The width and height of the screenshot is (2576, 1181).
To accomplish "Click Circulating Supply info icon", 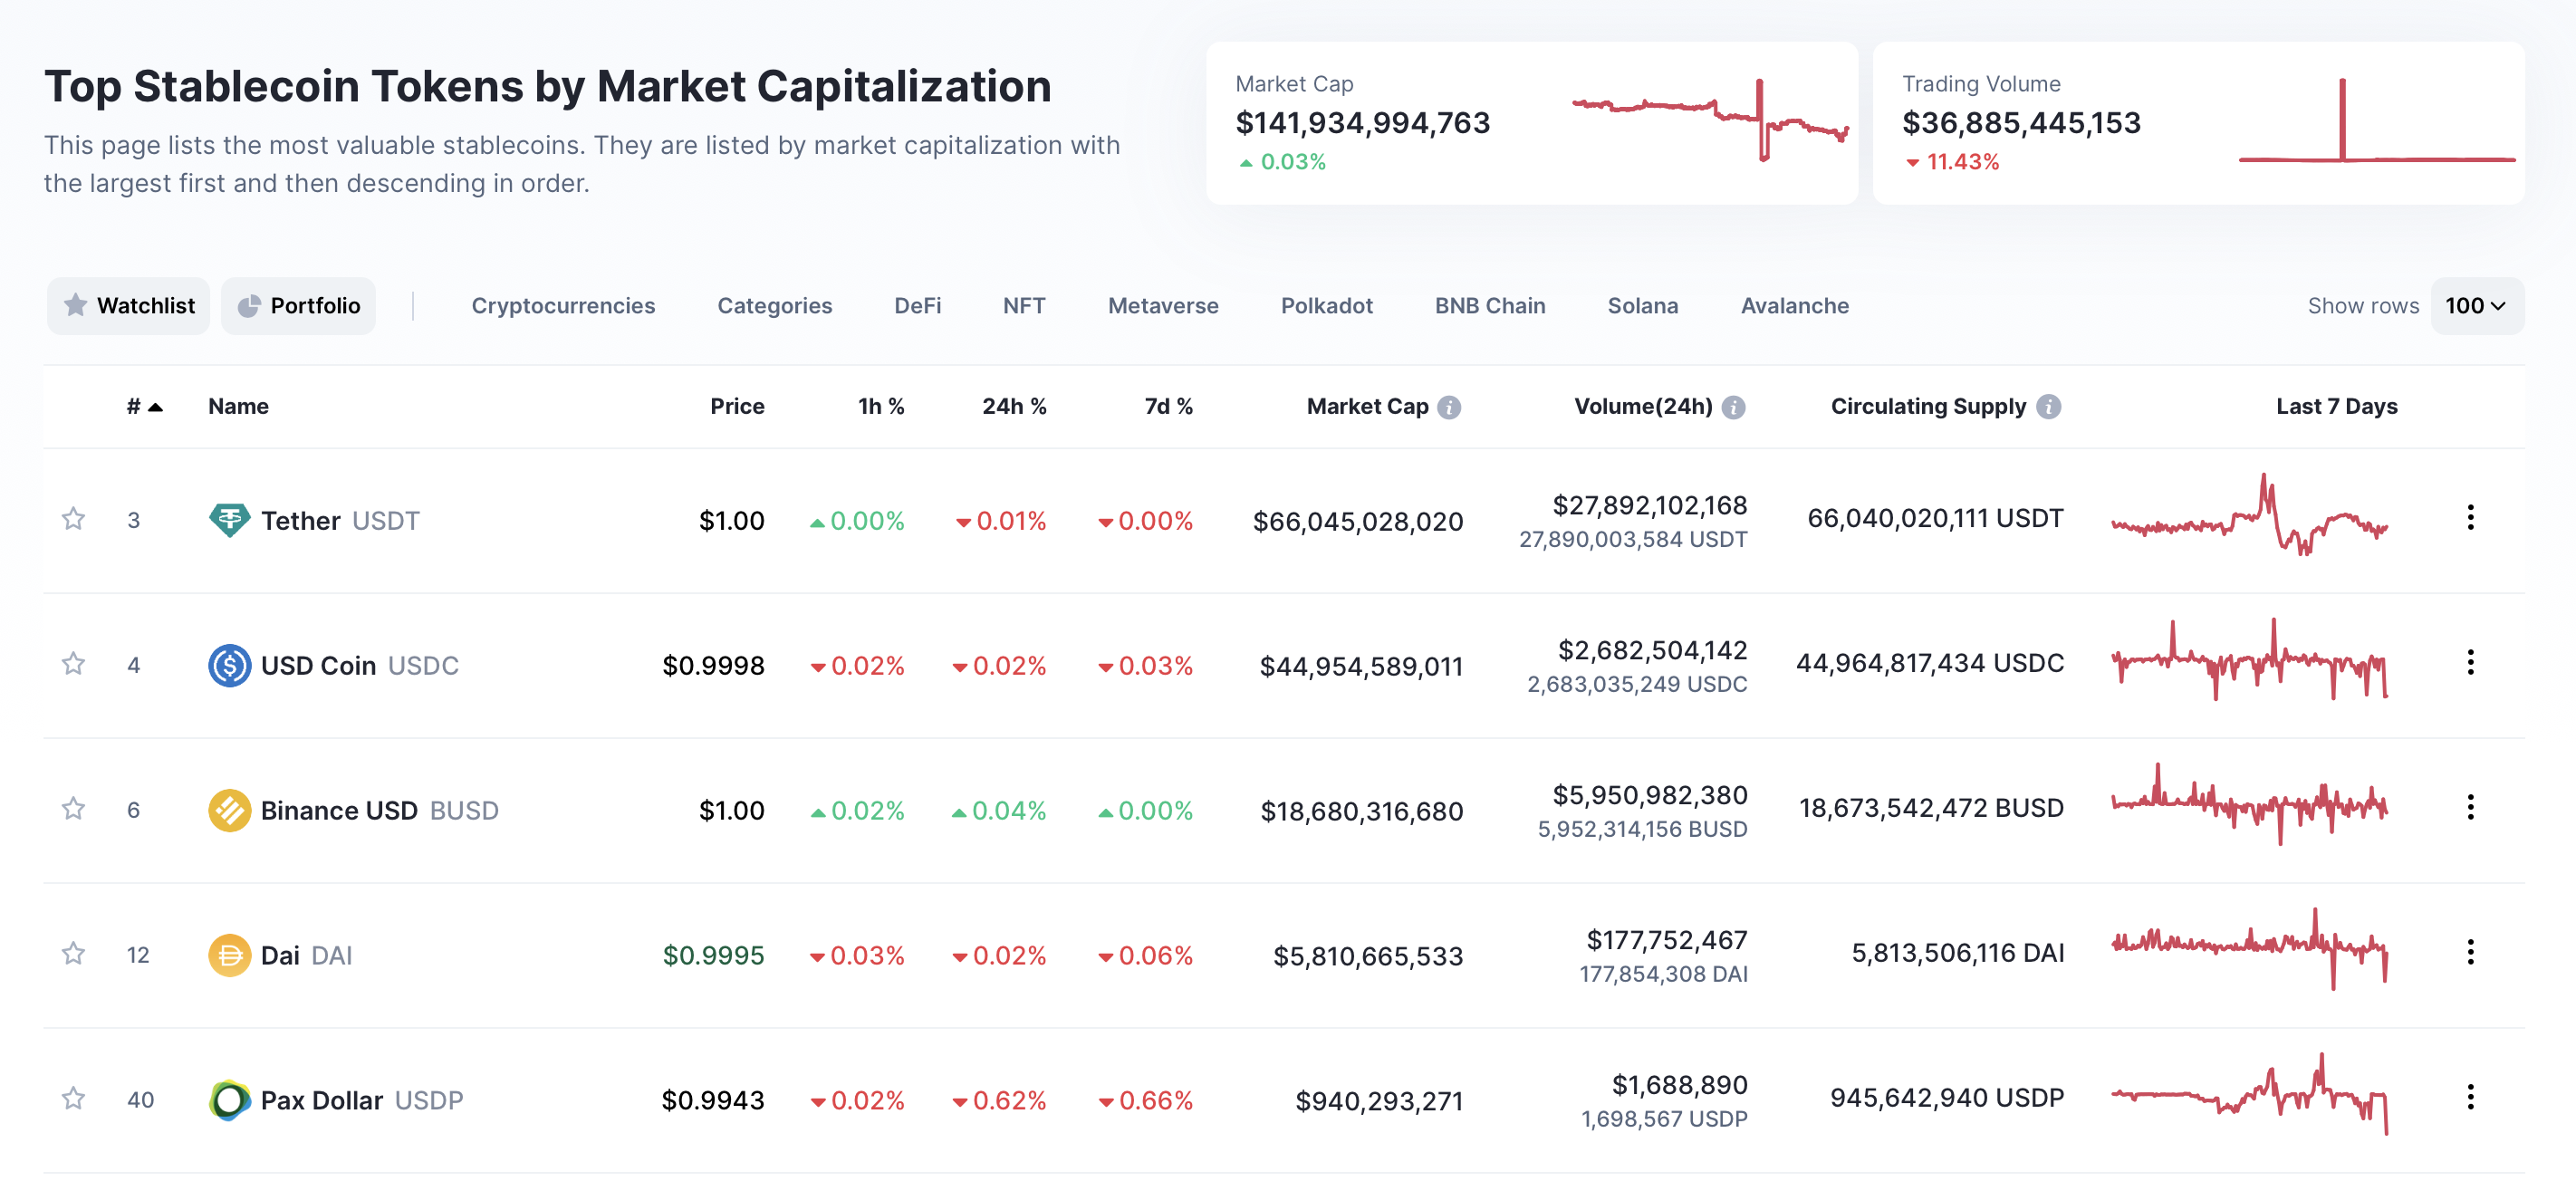I will pyautogui.click(x=2048, y=407).
